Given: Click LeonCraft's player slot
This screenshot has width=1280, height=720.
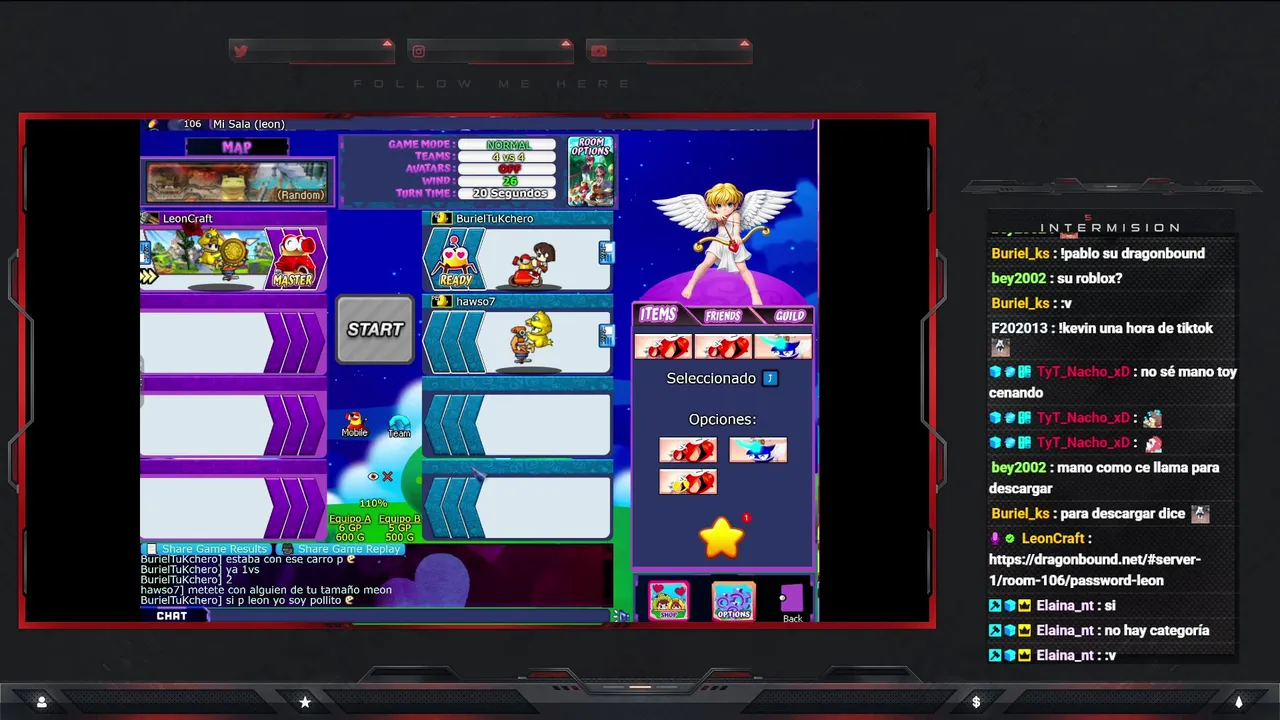Looking at the screenshot, I should tap(233, 251).
